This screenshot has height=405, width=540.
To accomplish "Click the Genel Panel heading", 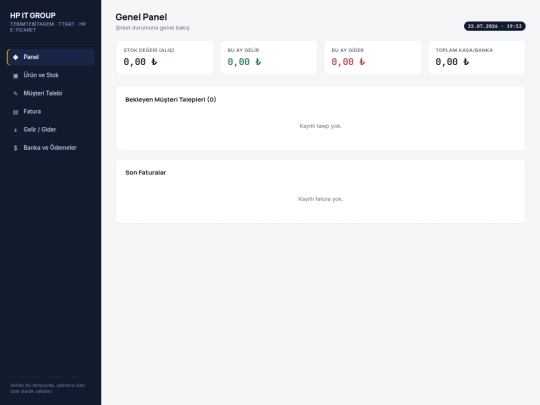I will coord(141,17).
